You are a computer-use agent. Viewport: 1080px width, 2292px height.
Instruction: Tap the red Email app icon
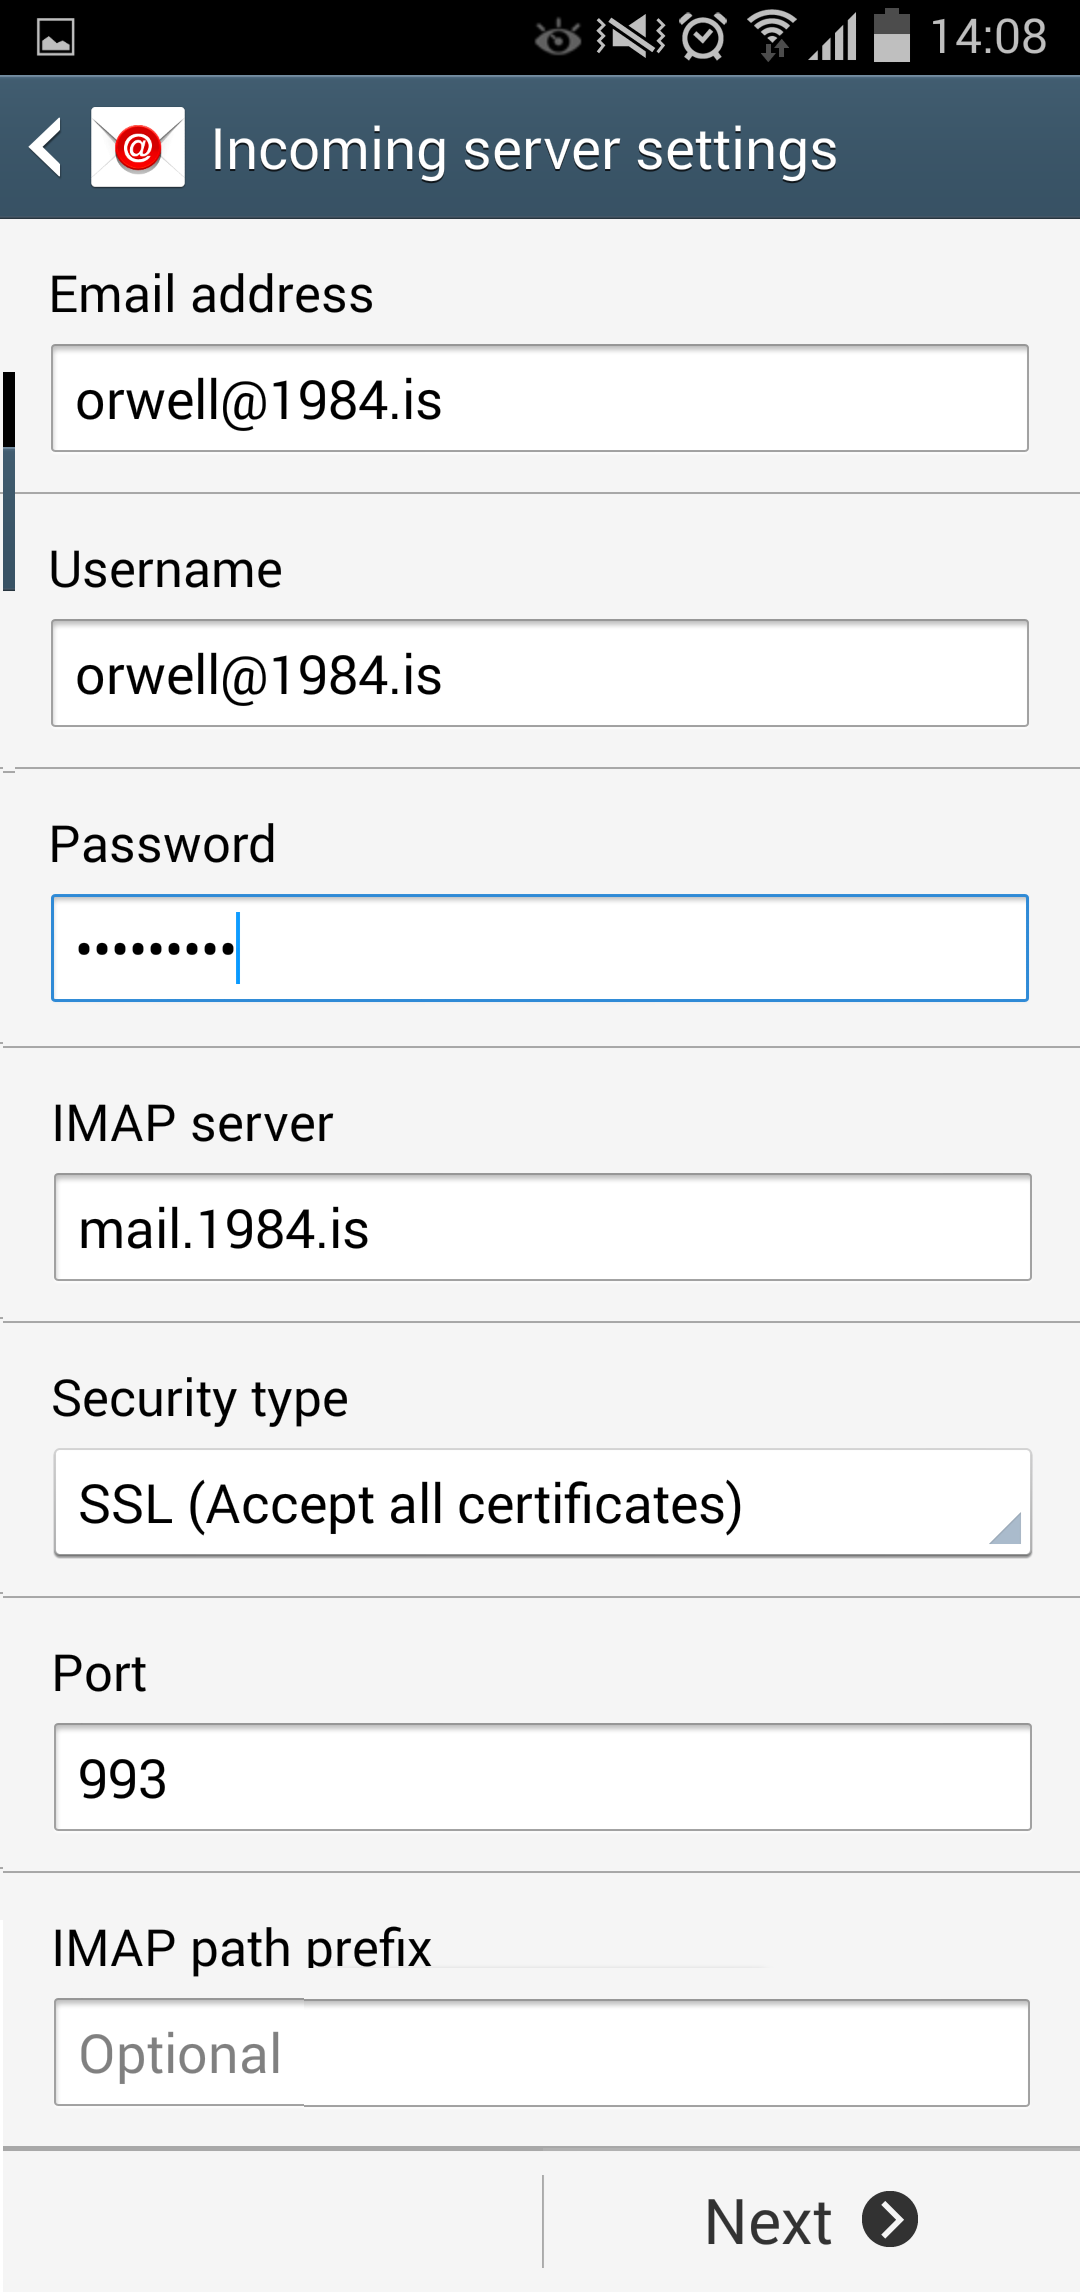[x=138, y=148]
